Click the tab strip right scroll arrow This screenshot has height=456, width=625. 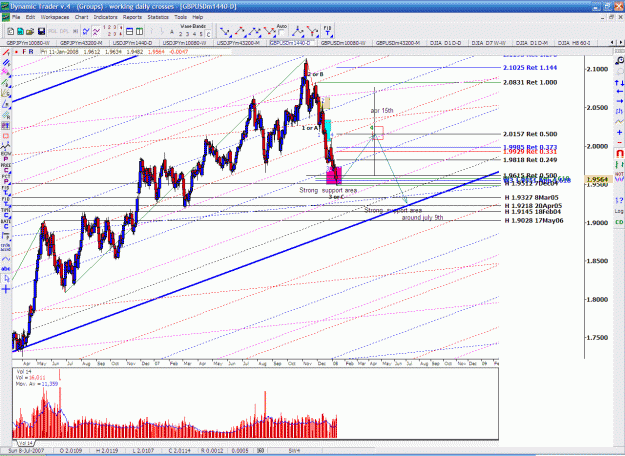pos(620,43)
